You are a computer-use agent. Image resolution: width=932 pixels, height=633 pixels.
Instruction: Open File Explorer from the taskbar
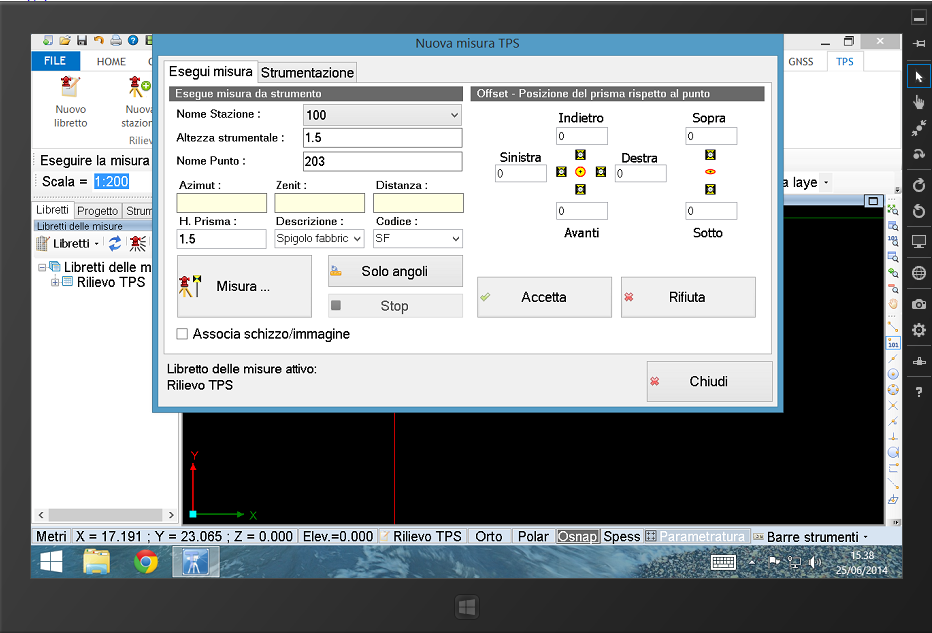(97, 562)
